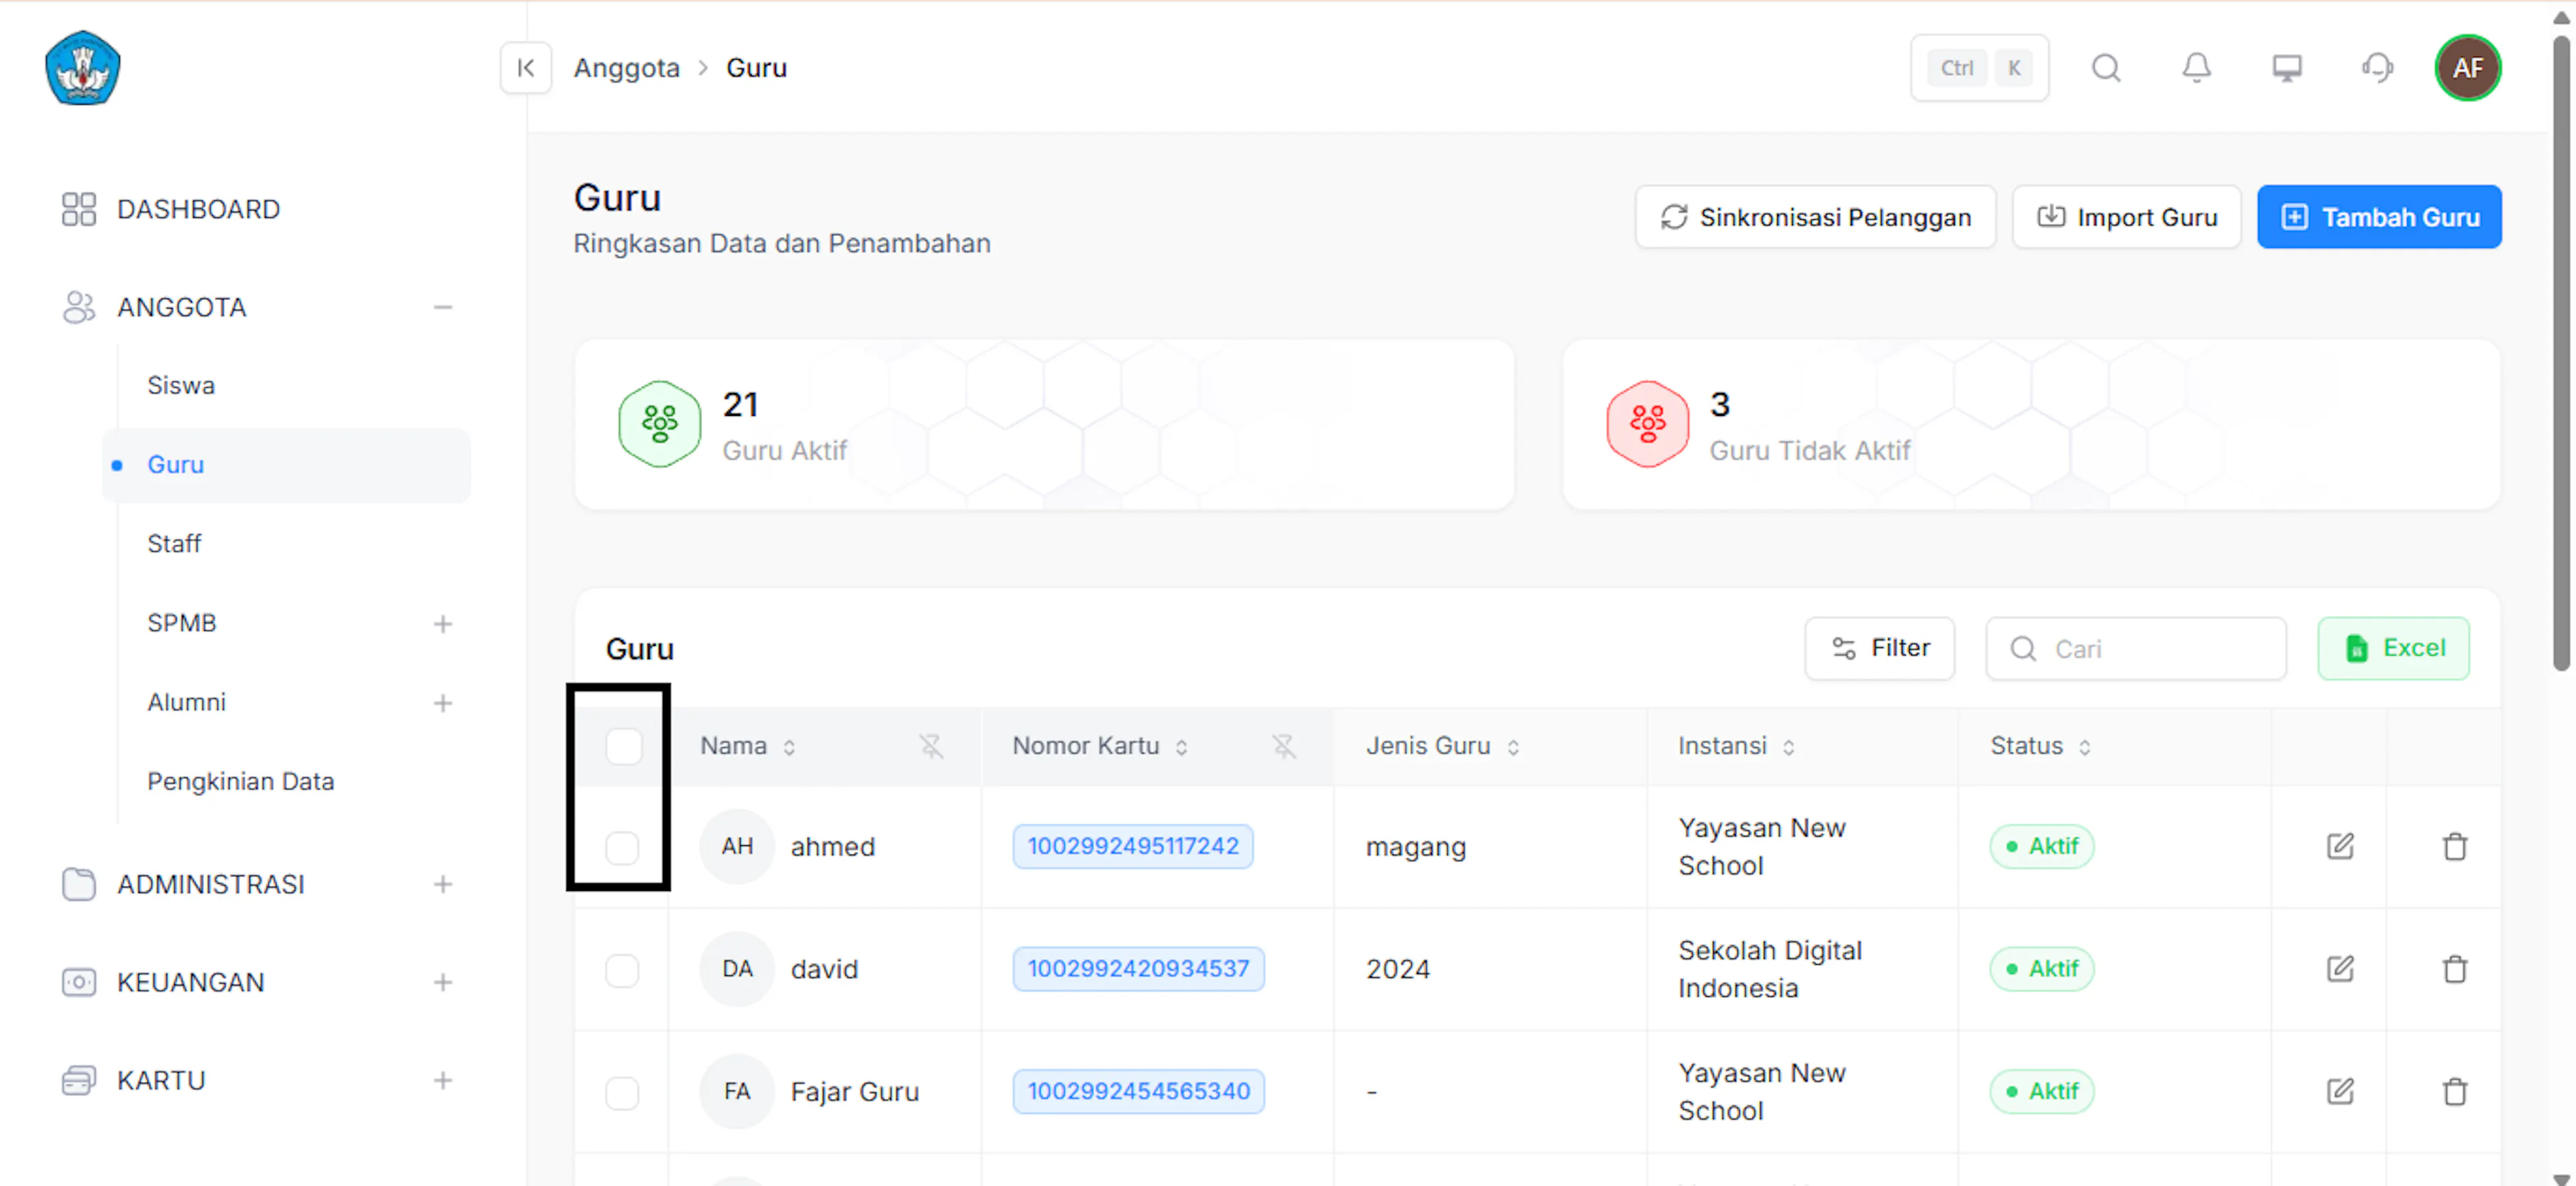
Task: Click the FA avatar for Fajar Guru
Action: coord(737,1091)
